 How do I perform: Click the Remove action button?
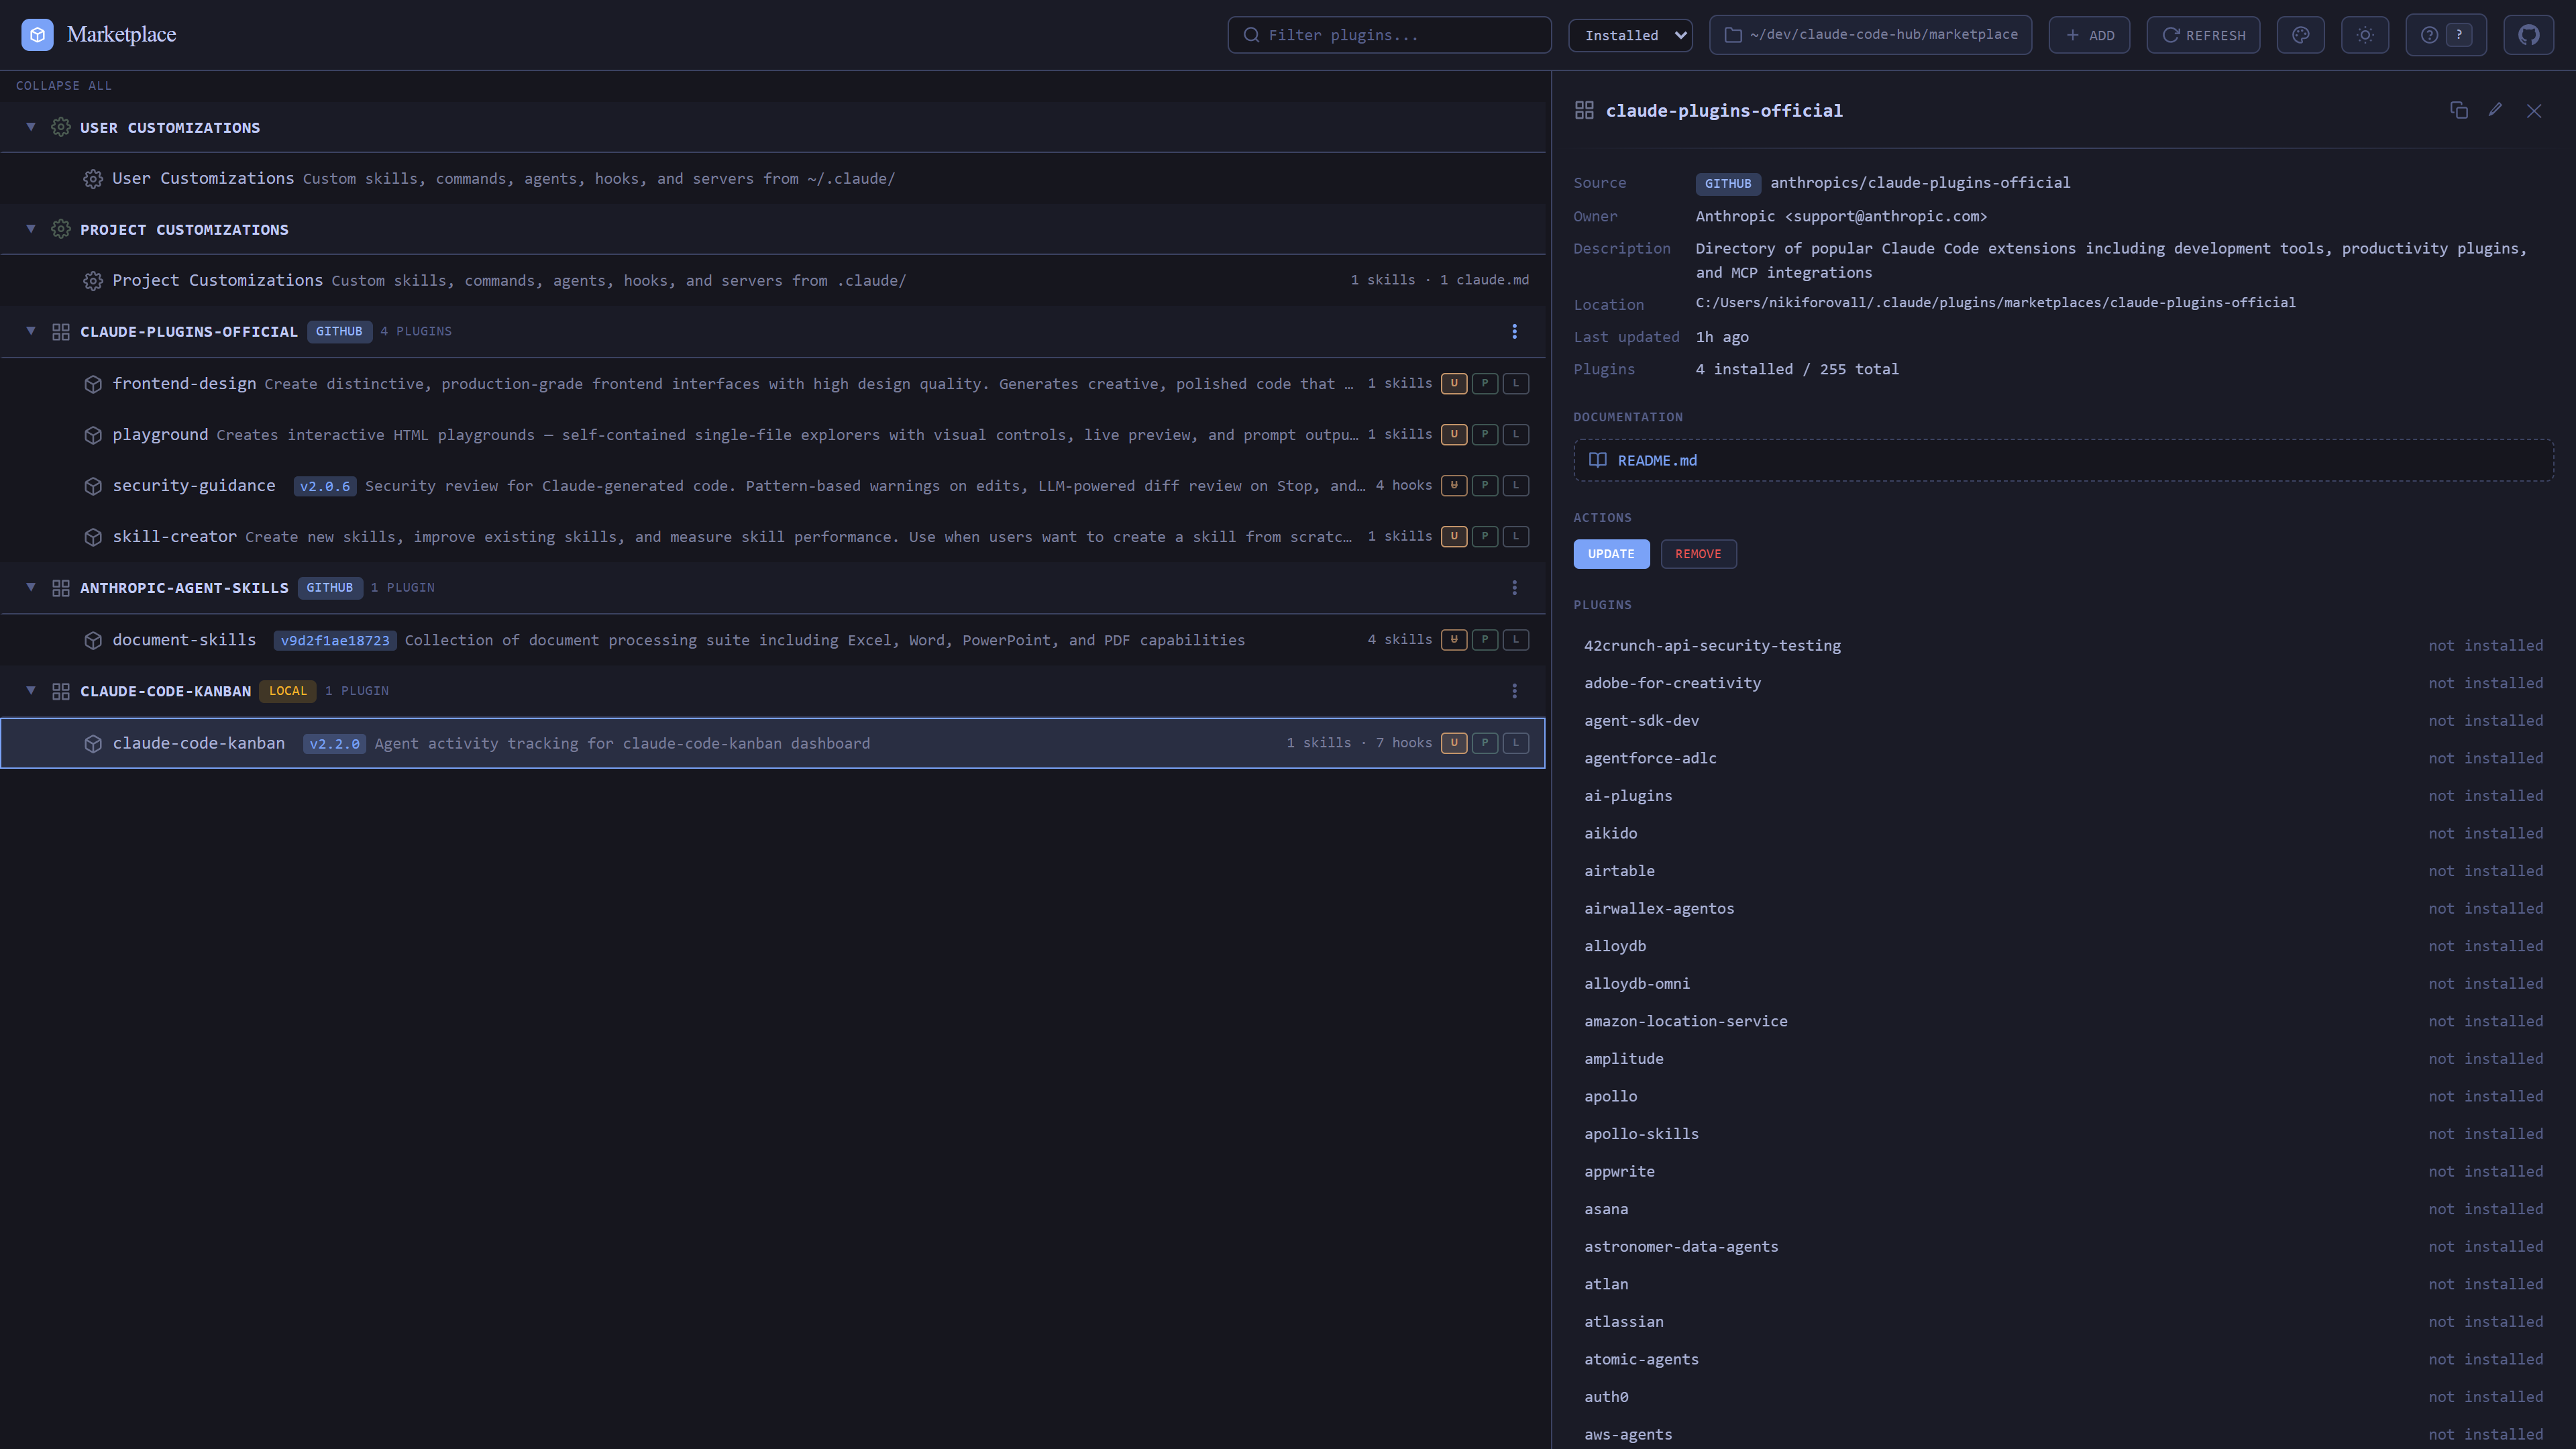pyautogui.click(x=1698, y=554)
